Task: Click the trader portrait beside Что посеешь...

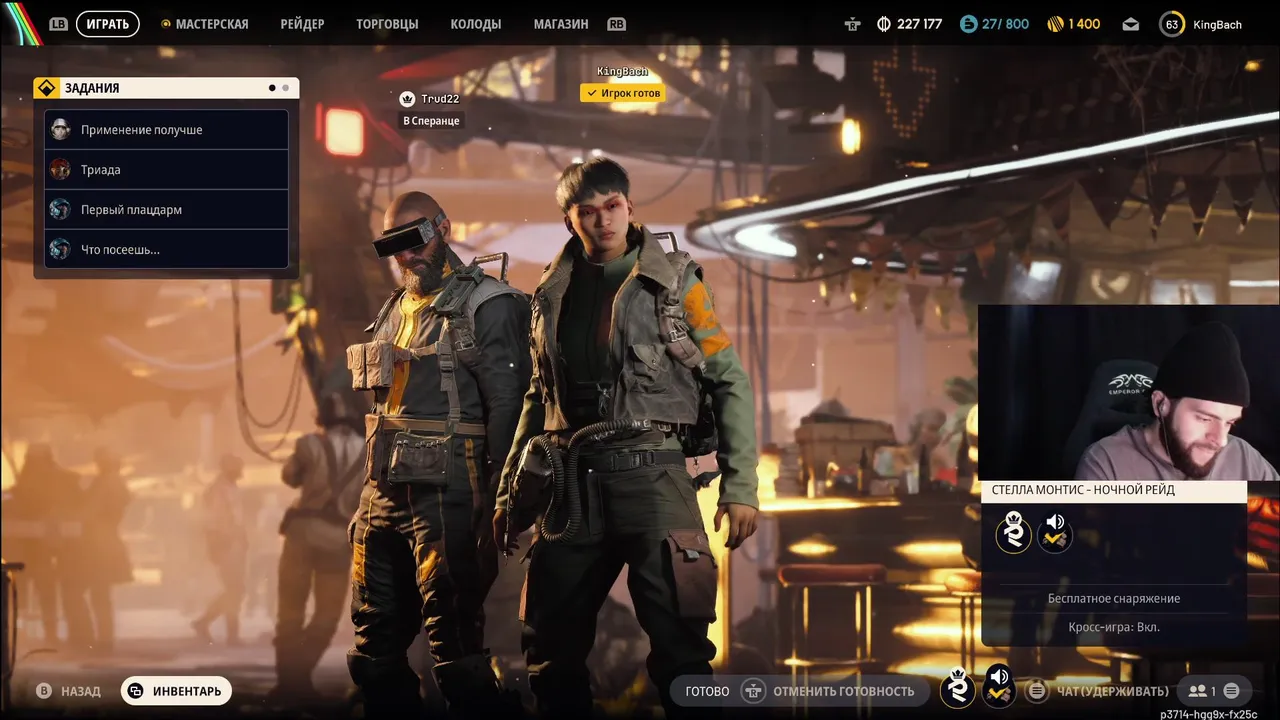Action: pos(61,249)
